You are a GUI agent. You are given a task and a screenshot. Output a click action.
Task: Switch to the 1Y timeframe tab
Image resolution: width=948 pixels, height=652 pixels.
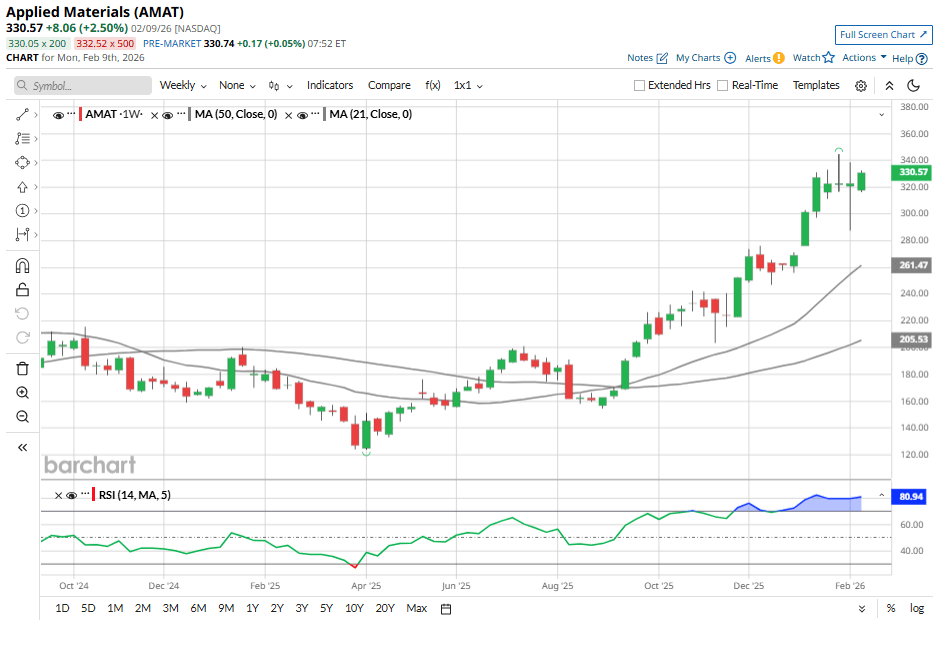tap(253, 607)
